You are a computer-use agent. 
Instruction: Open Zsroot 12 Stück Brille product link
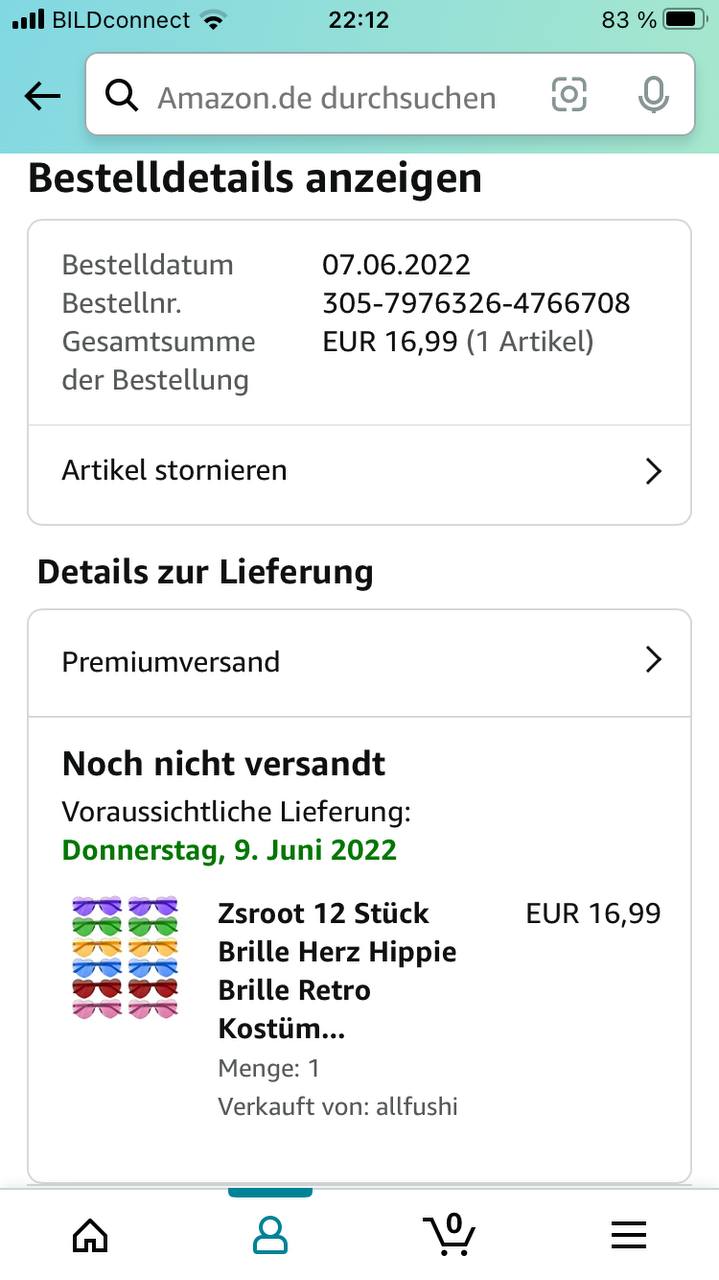point(337,970)
